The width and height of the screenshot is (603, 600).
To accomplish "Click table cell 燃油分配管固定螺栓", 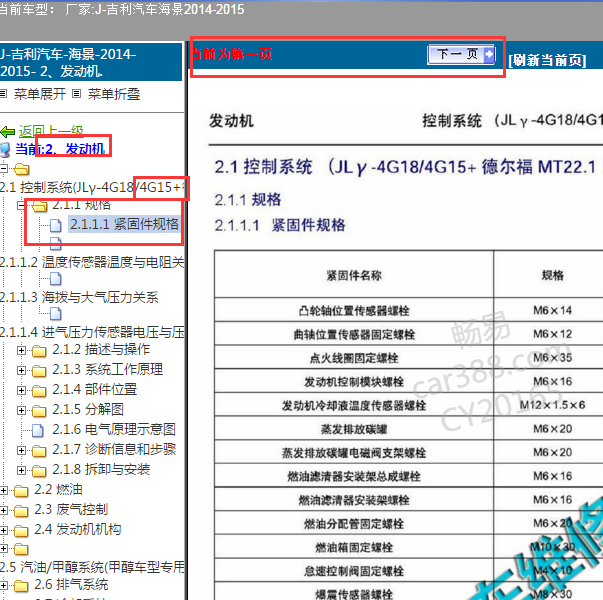I will [354, 523].
